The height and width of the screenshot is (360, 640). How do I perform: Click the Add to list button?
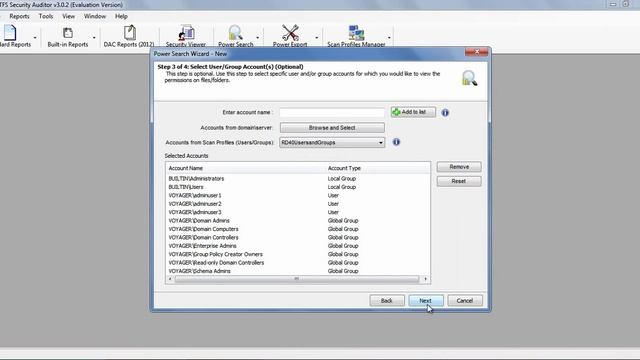(x=413, y=112)
